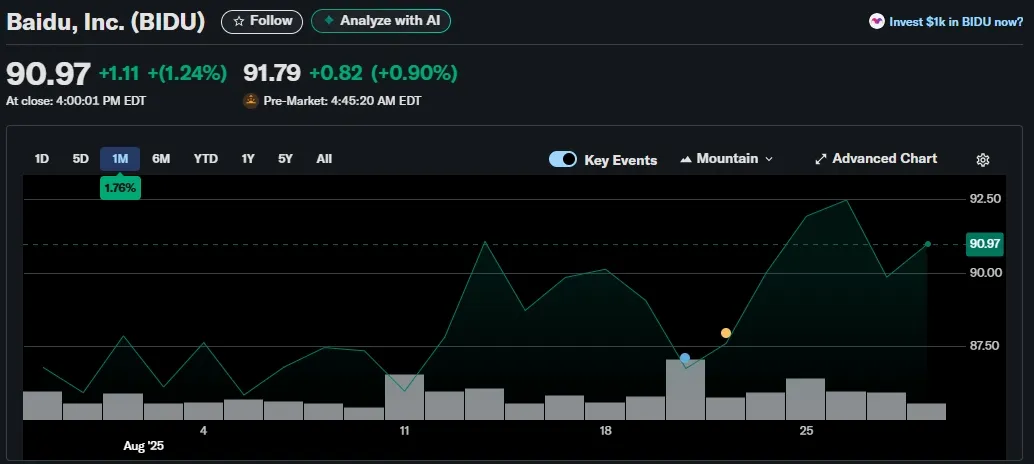The height and width of the screenshot is (464, 1034).
Task: Click the star icon in Follow button
Action: [239, 22]
